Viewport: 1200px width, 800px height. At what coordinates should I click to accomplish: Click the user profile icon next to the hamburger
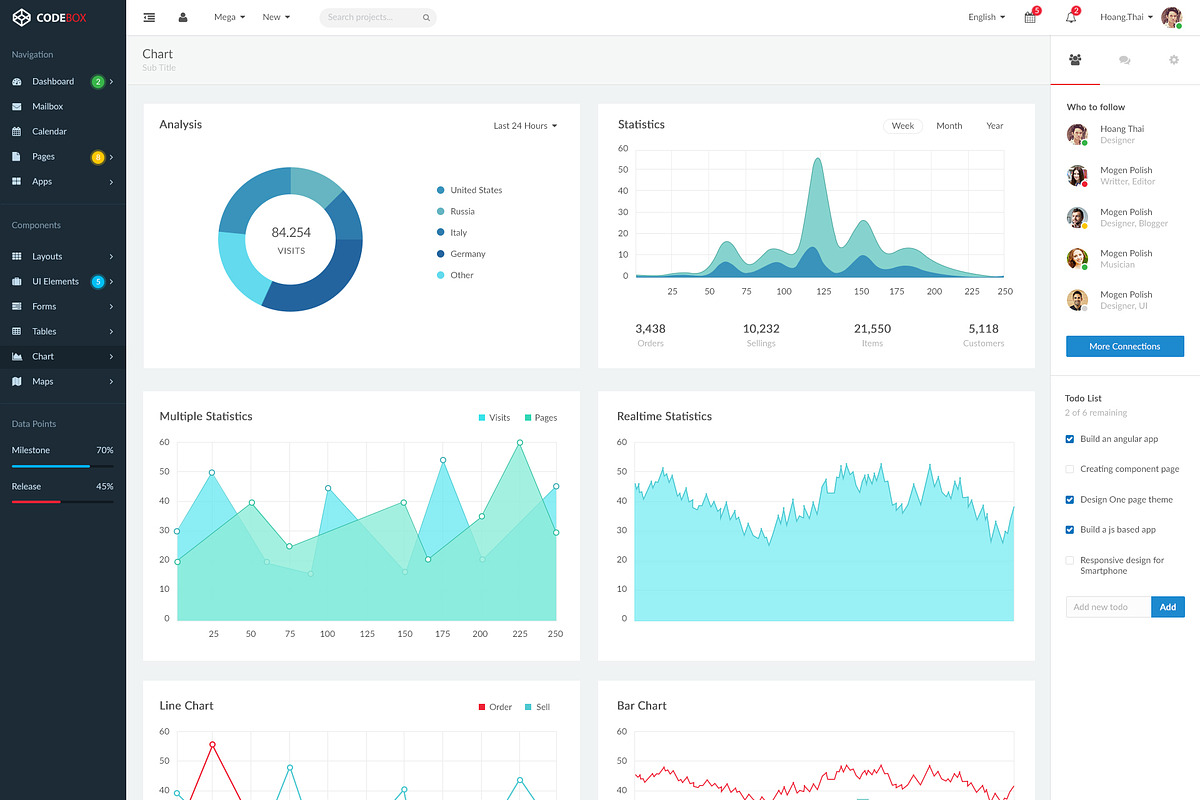coord(182,17)
